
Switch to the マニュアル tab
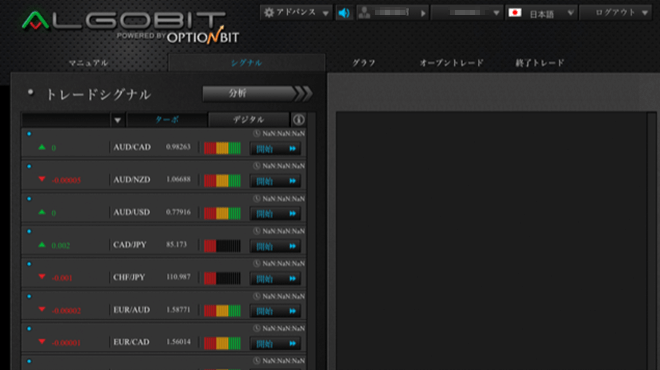pyautogui.click(x=88, y=63)
